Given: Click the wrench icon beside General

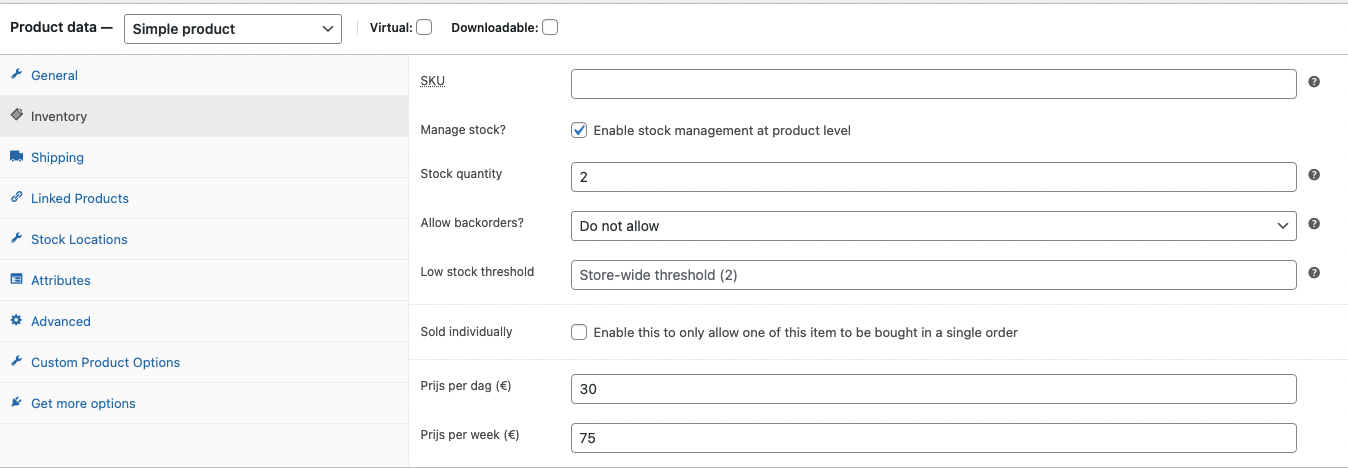Looking at the screenshot, I should (x=16, y=75).
